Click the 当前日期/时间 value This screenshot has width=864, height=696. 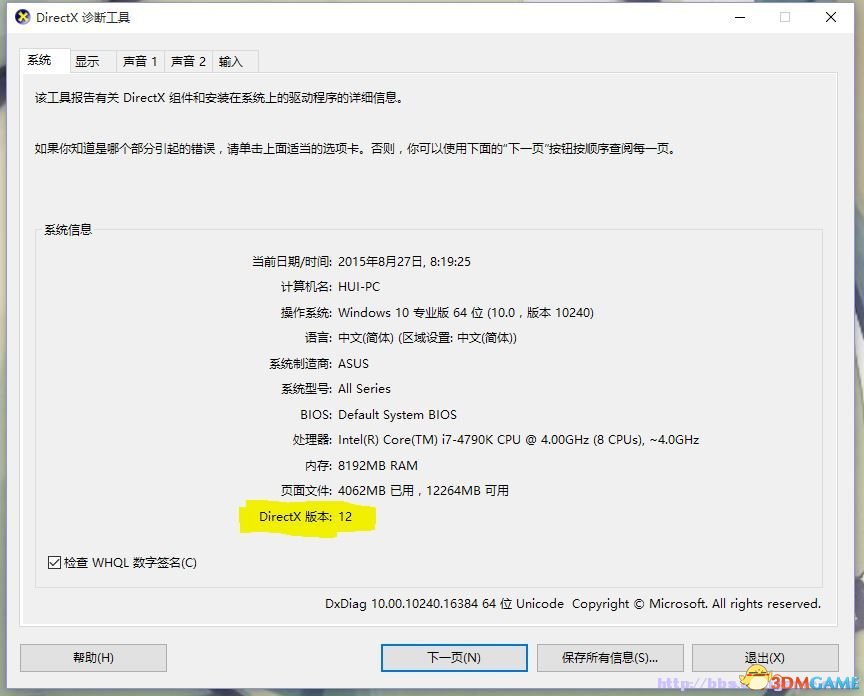click(404, 262)
